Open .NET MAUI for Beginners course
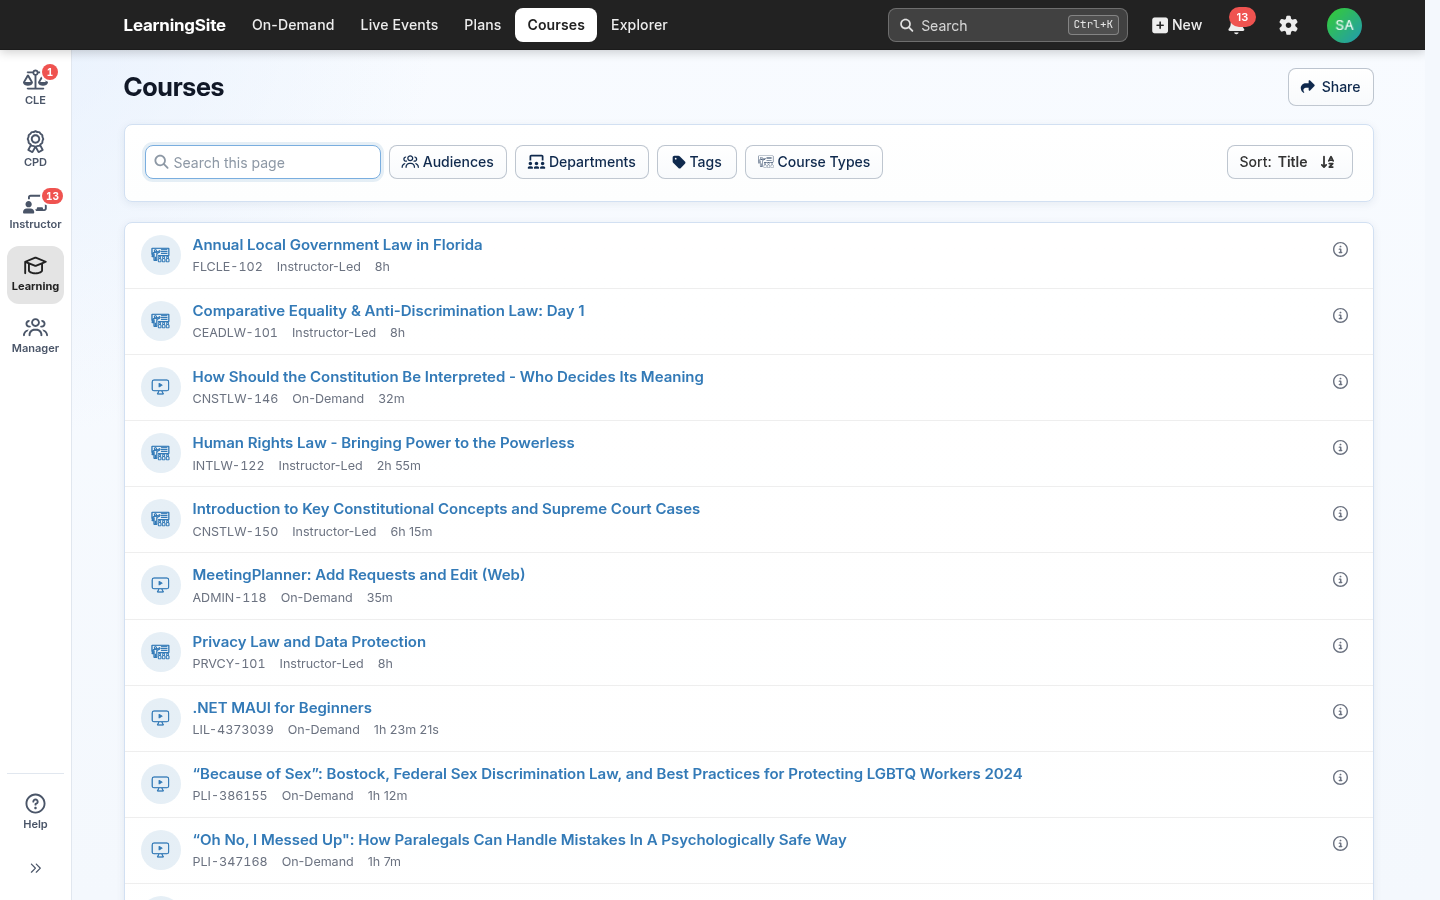The height and width of the screenshot is (900, 1440). click(282, 708)
